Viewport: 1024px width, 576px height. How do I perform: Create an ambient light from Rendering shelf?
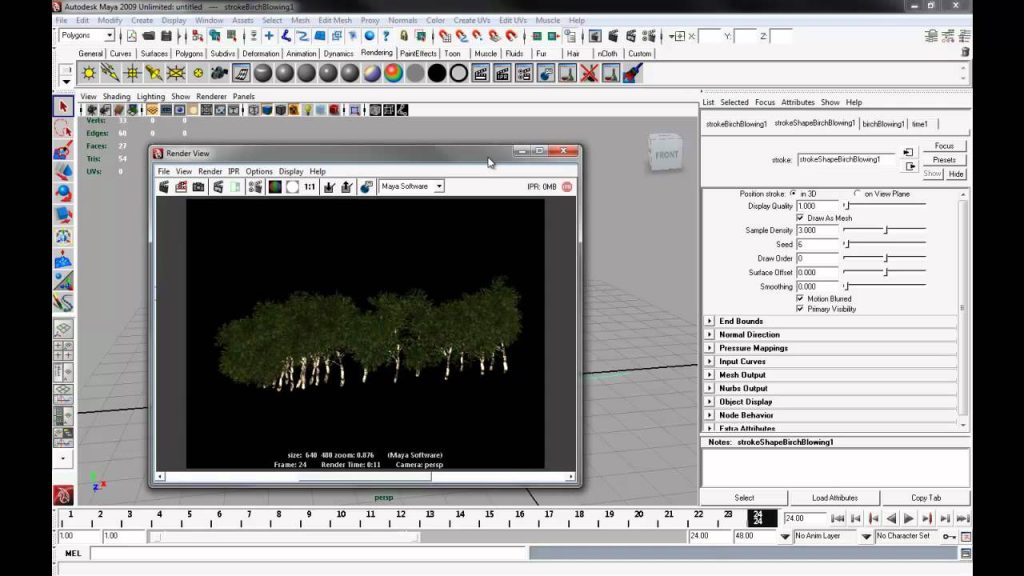click(x=89, y=73)
